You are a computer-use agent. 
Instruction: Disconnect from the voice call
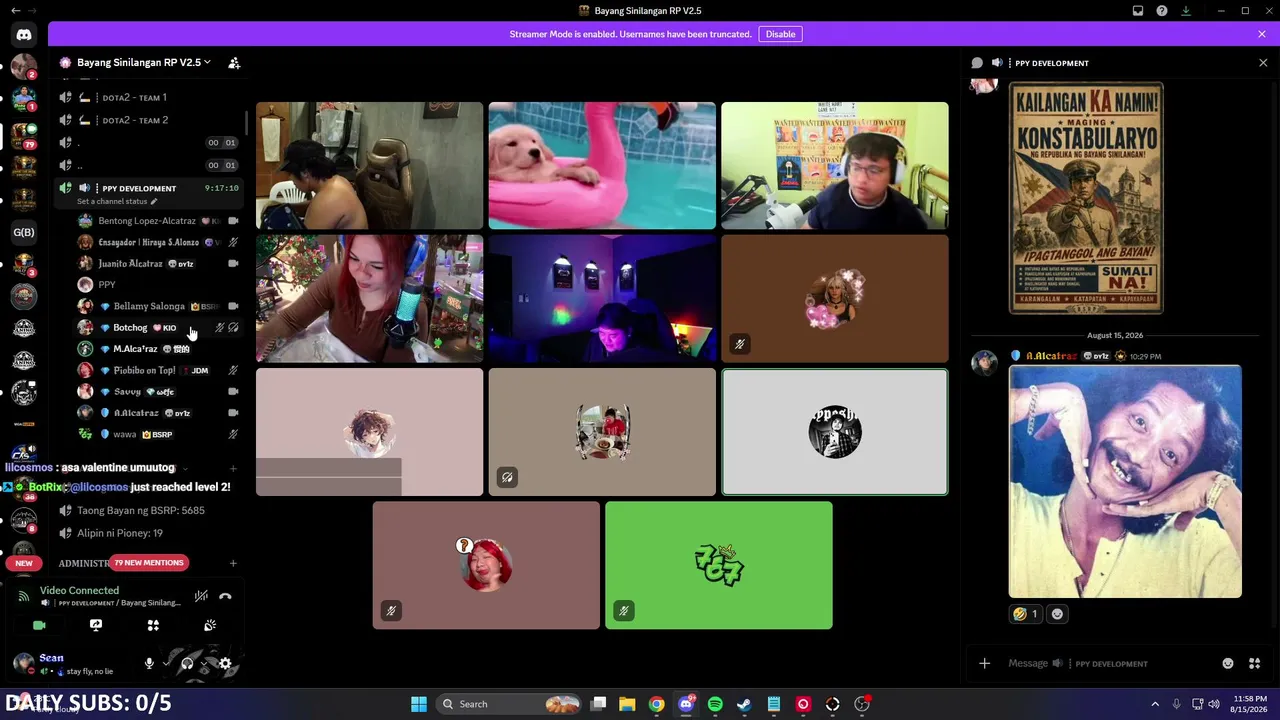pyautogui.click(x=225, y=596)
